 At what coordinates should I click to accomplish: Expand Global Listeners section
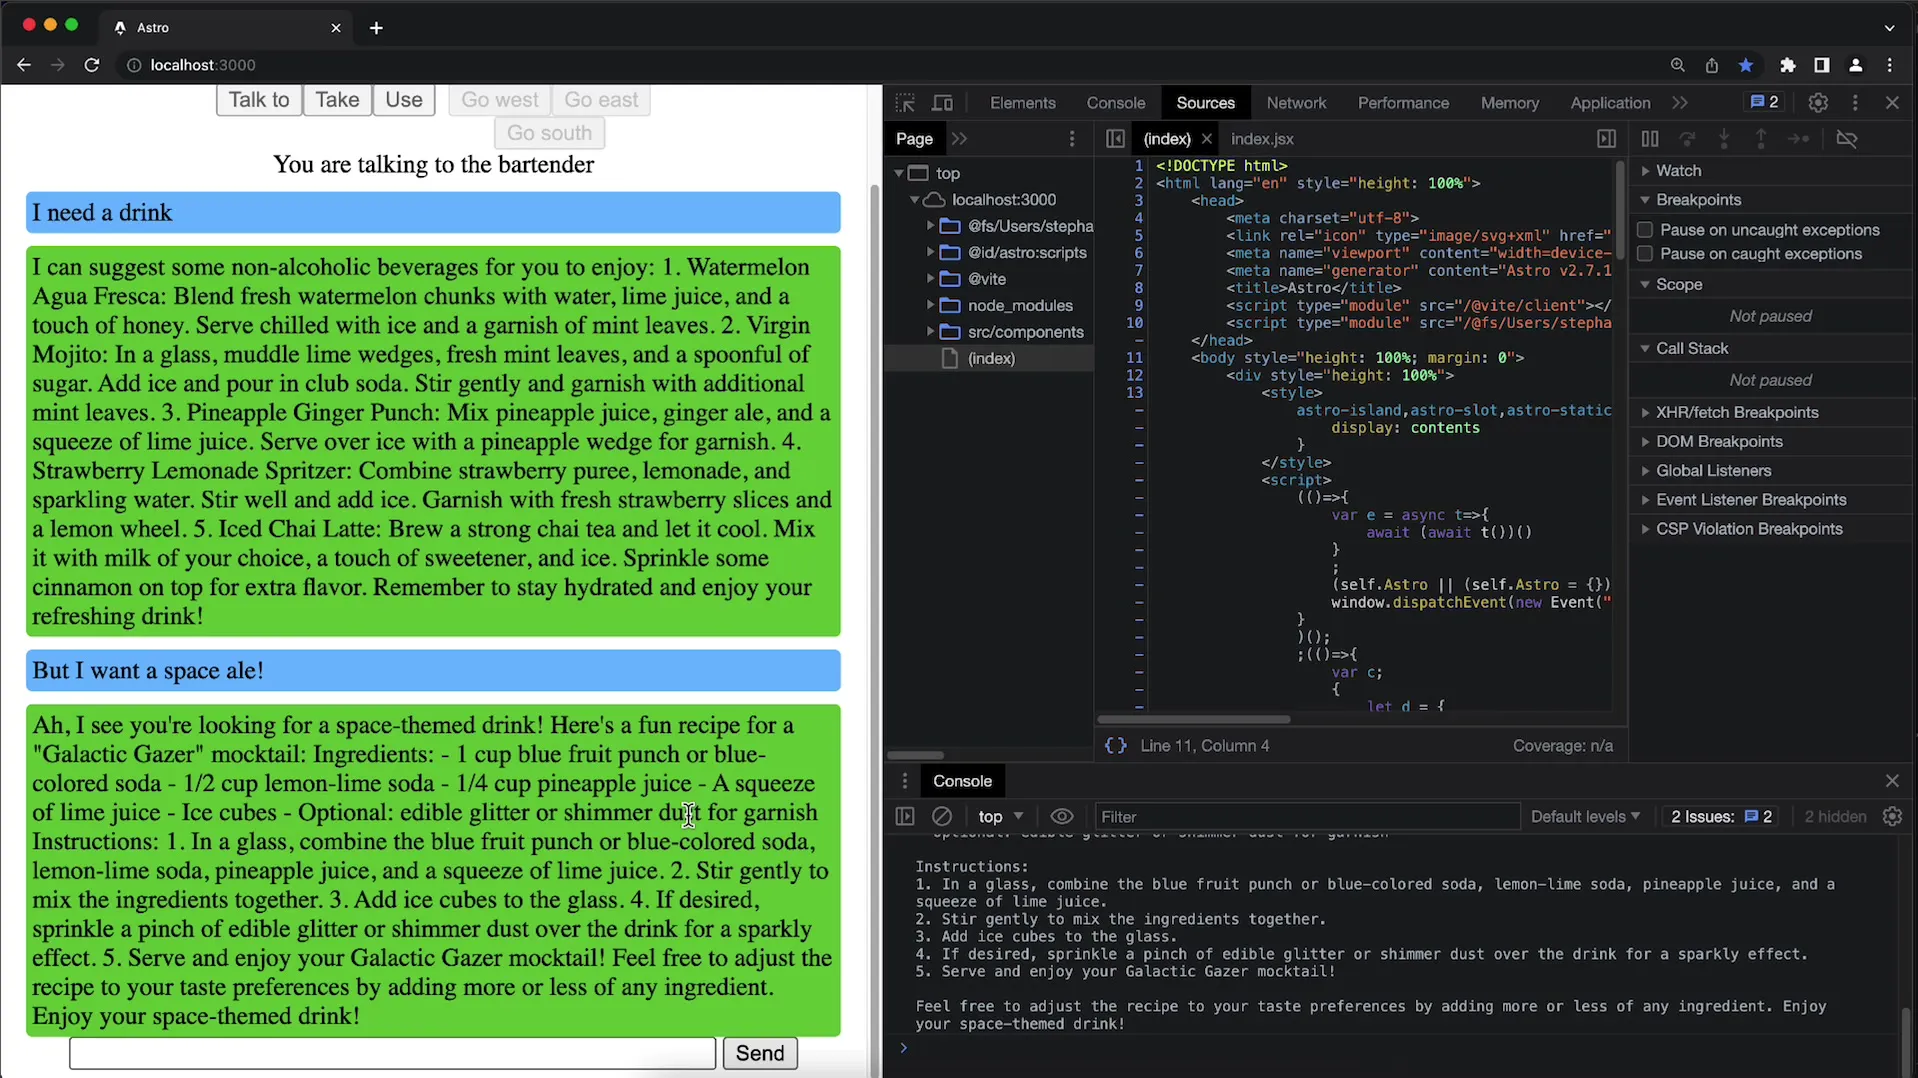coord(1712,471)
